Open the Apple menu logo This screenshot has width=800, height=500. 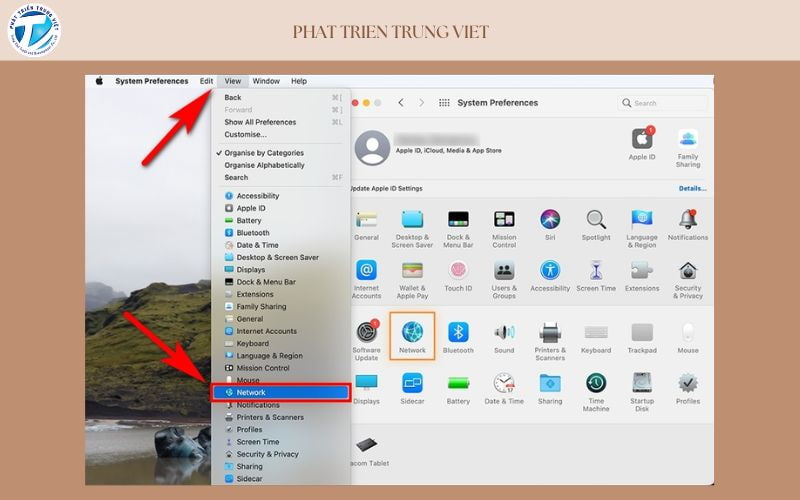click(x=99, y=81)
